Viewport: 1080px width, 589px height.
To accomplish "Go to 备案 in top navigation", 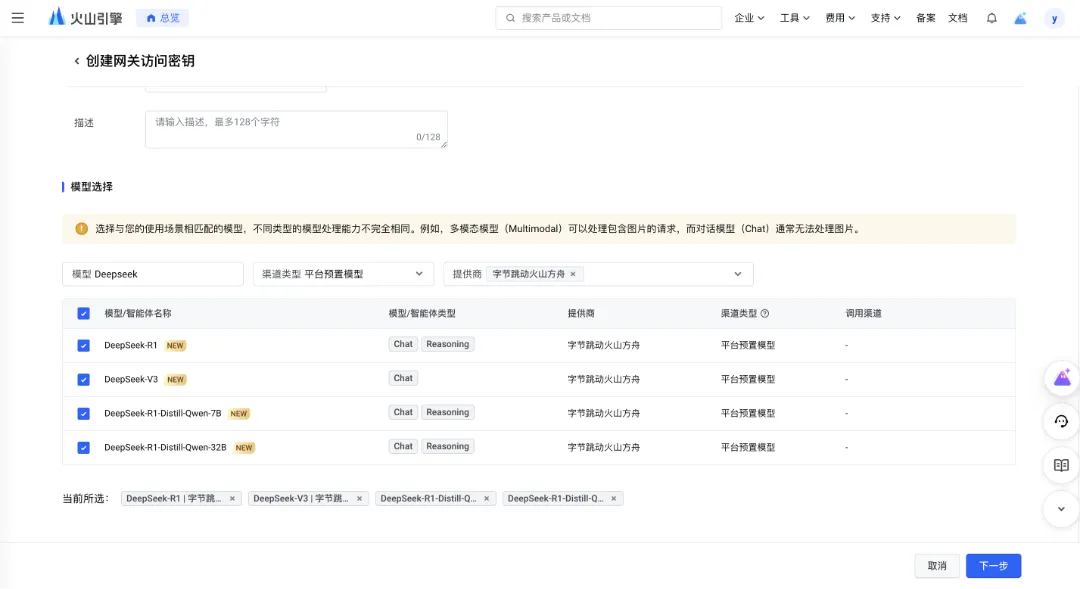I will [x=926, y=18].
